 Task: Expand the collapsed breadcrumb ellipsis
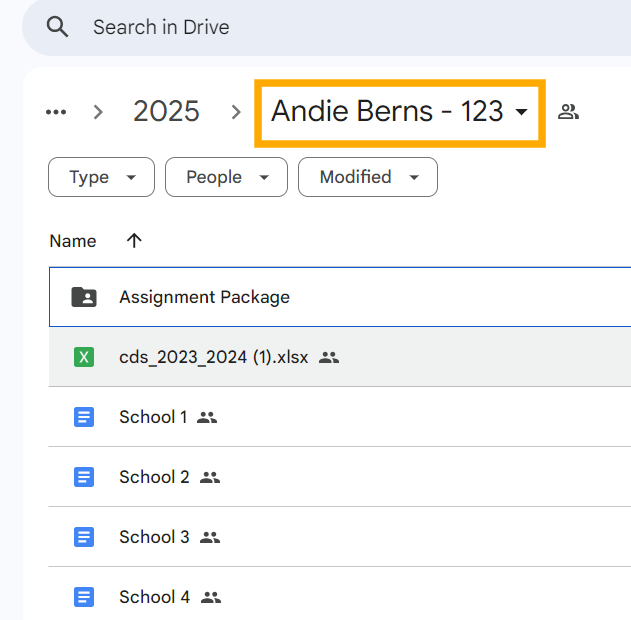(56, 112)
